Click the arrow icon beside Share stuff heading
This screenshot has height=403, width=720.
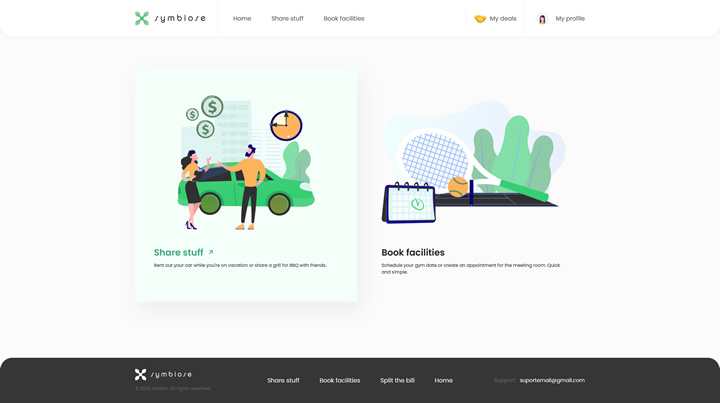211,253
